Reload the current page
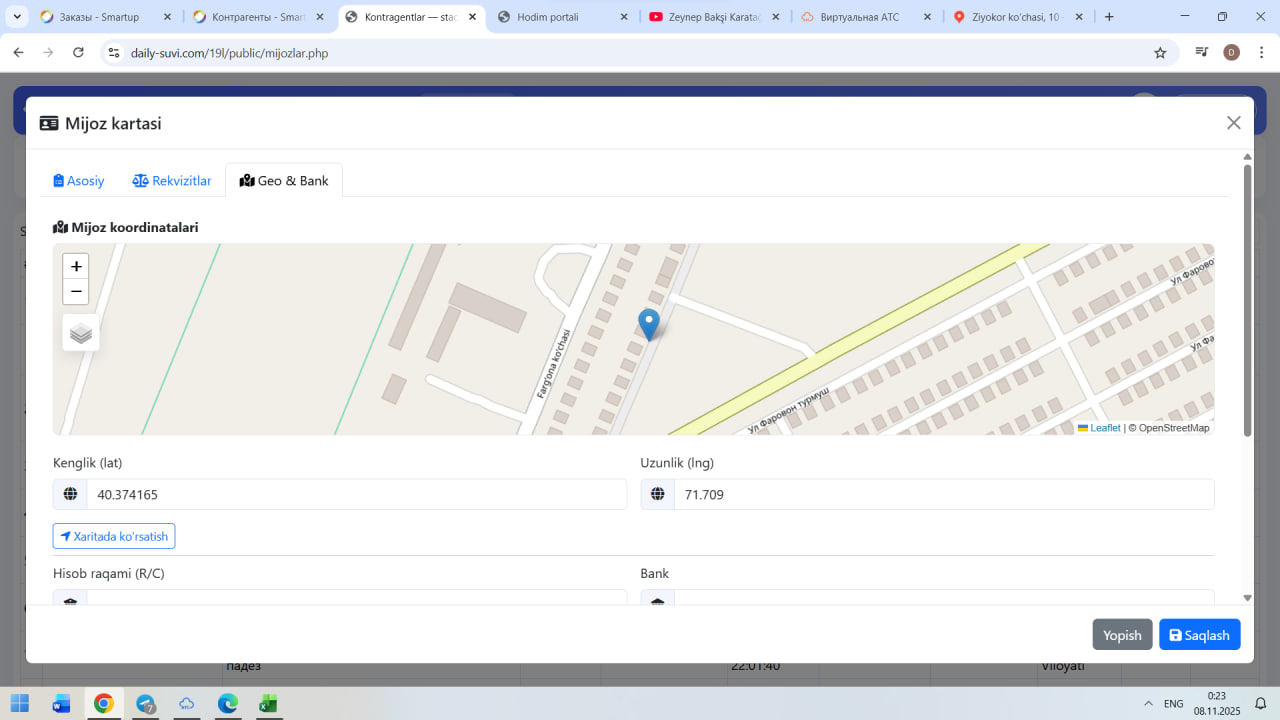 point(79,53)
